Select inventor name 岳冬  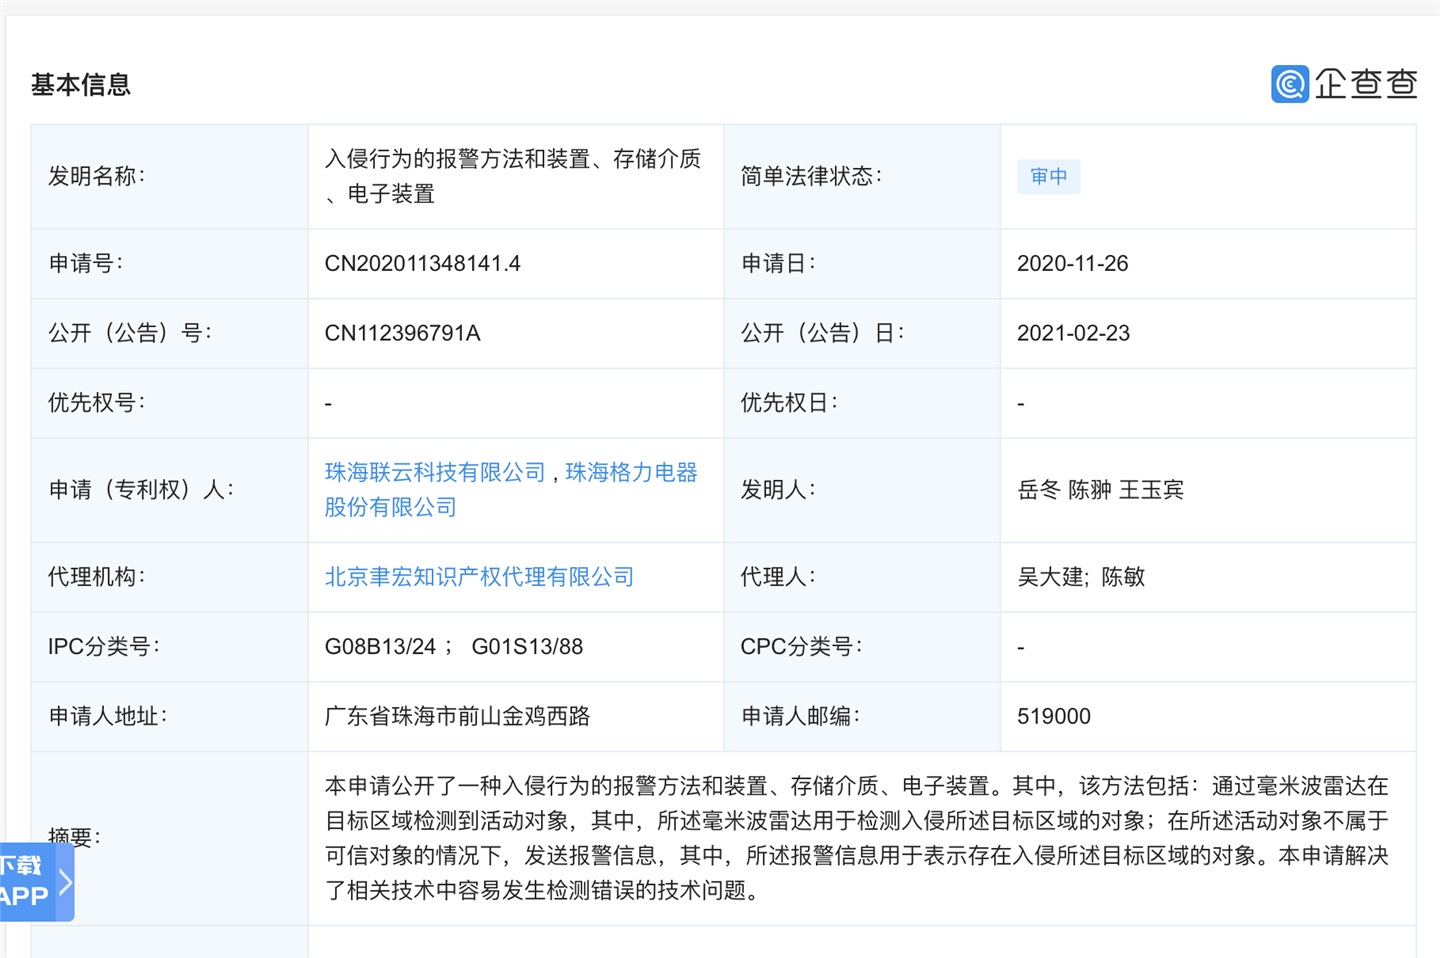(x=1040, y=490)
